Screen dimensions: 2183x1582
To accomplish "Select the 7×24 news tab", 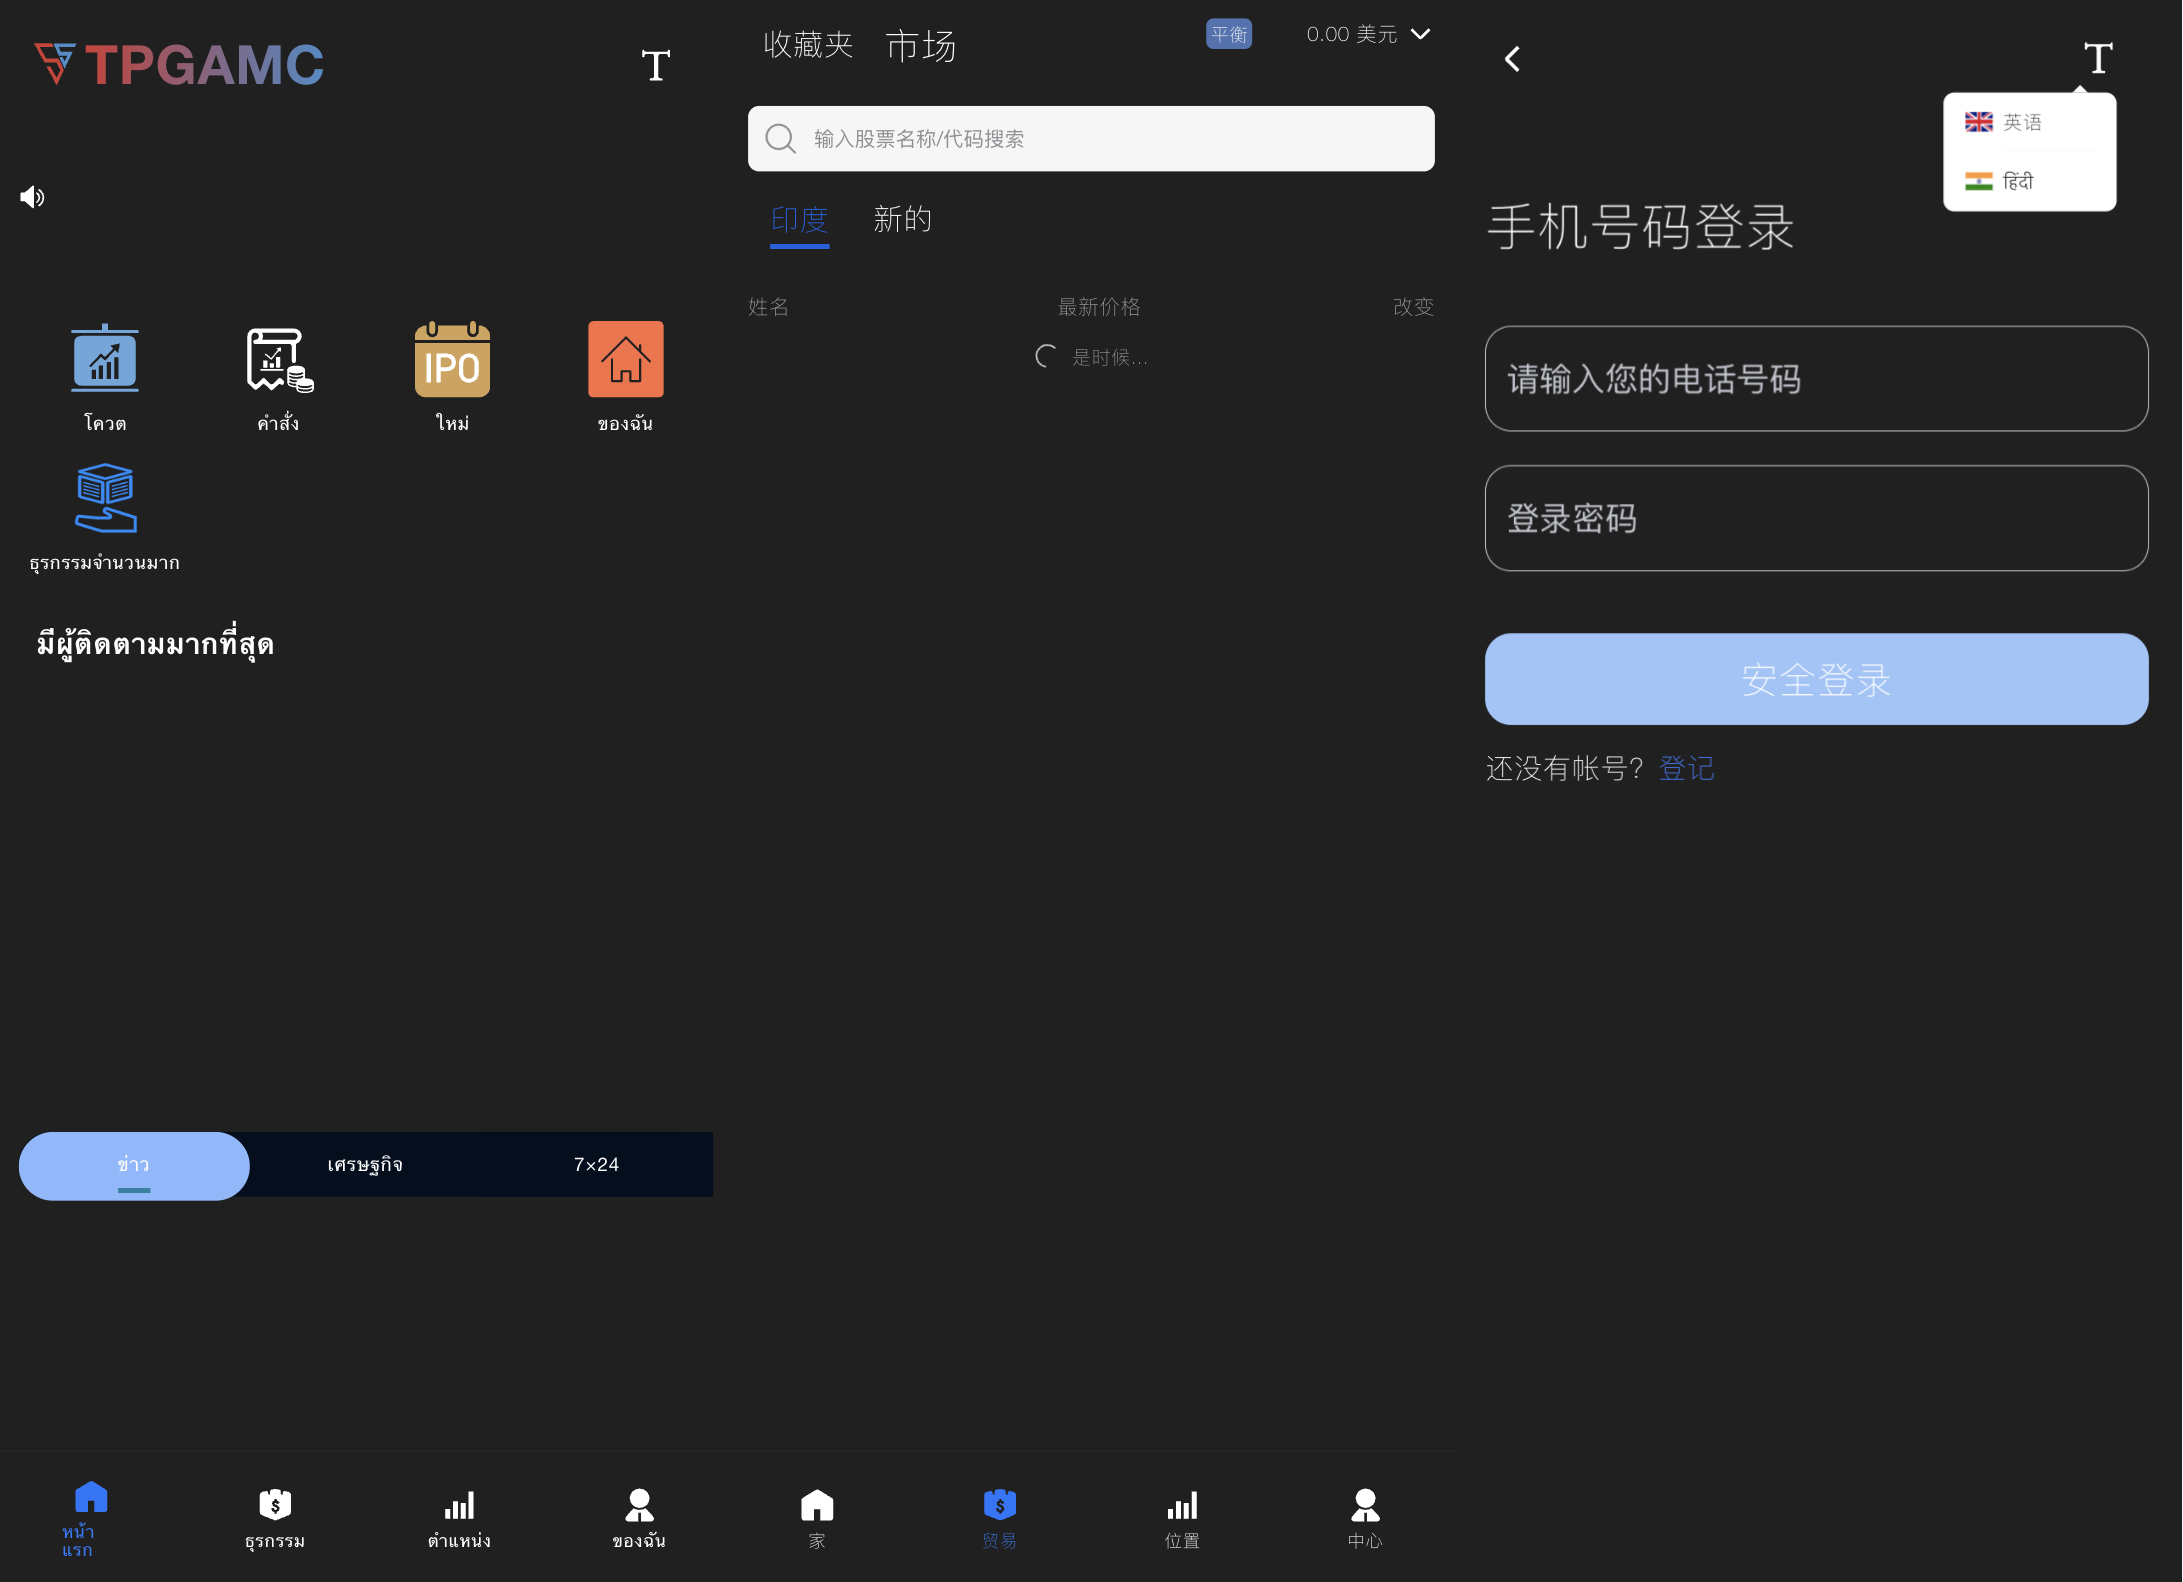I will (596, 1165).
